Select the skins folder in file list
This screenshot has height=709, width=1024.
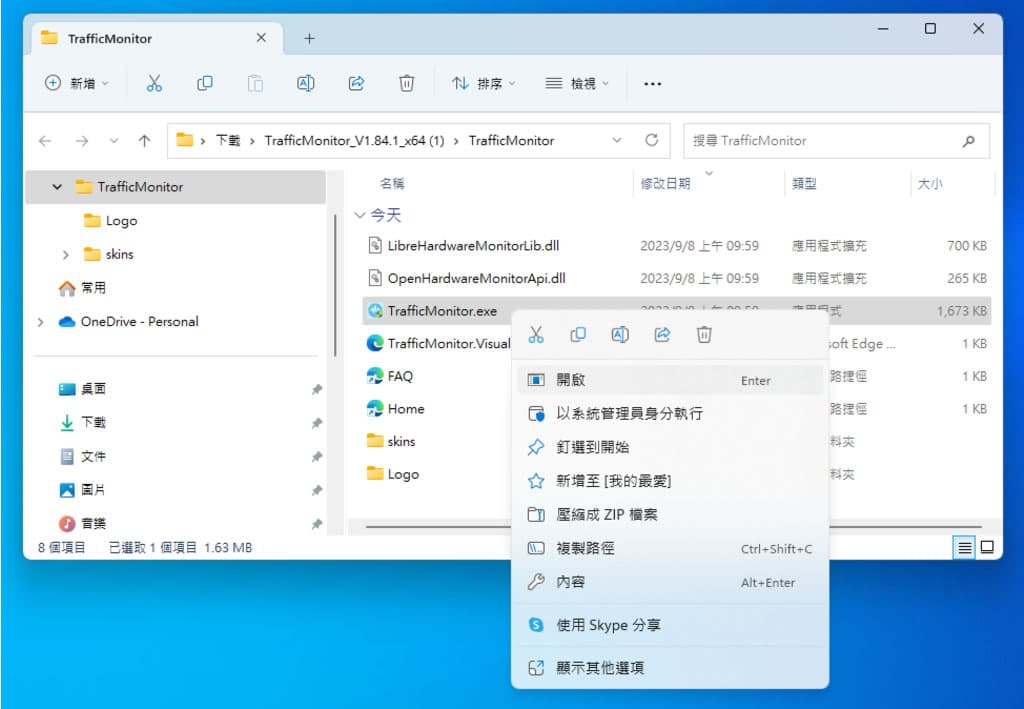pyautogui.click(x=391, y=442)
